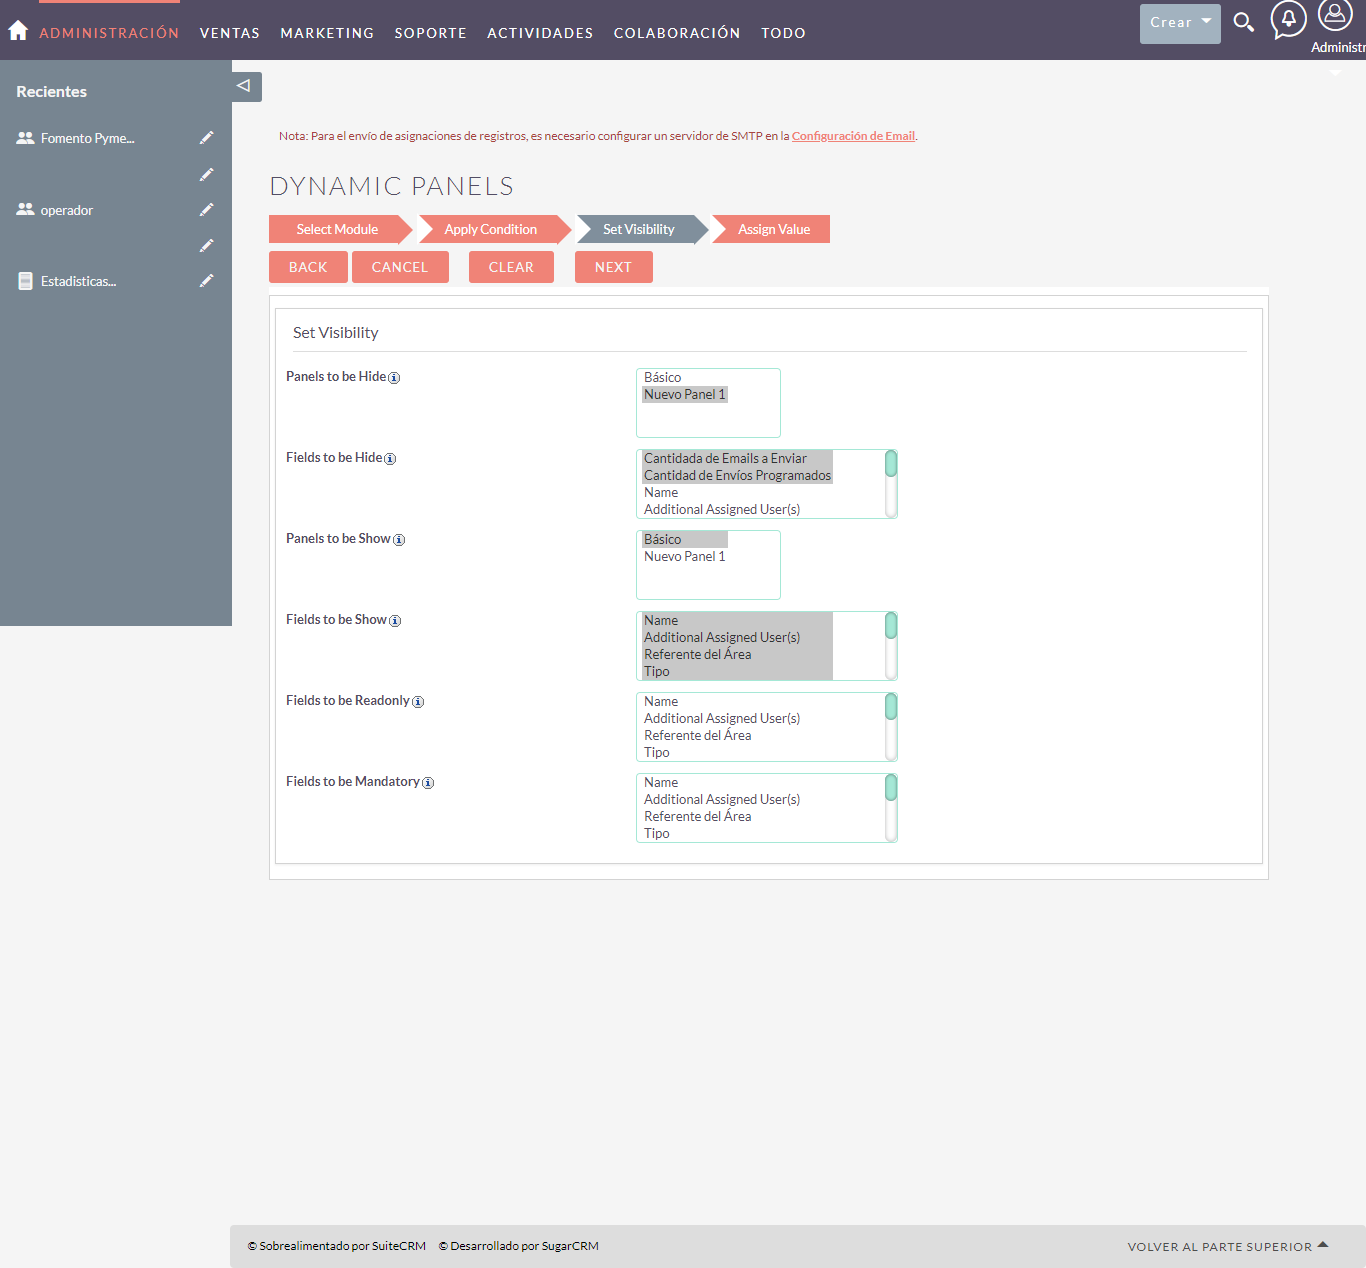Image resolution: width=1366 pixels, height=1268 pixels.
Task: Select Tipo in Fields to be Show
Action: point(738,672)
